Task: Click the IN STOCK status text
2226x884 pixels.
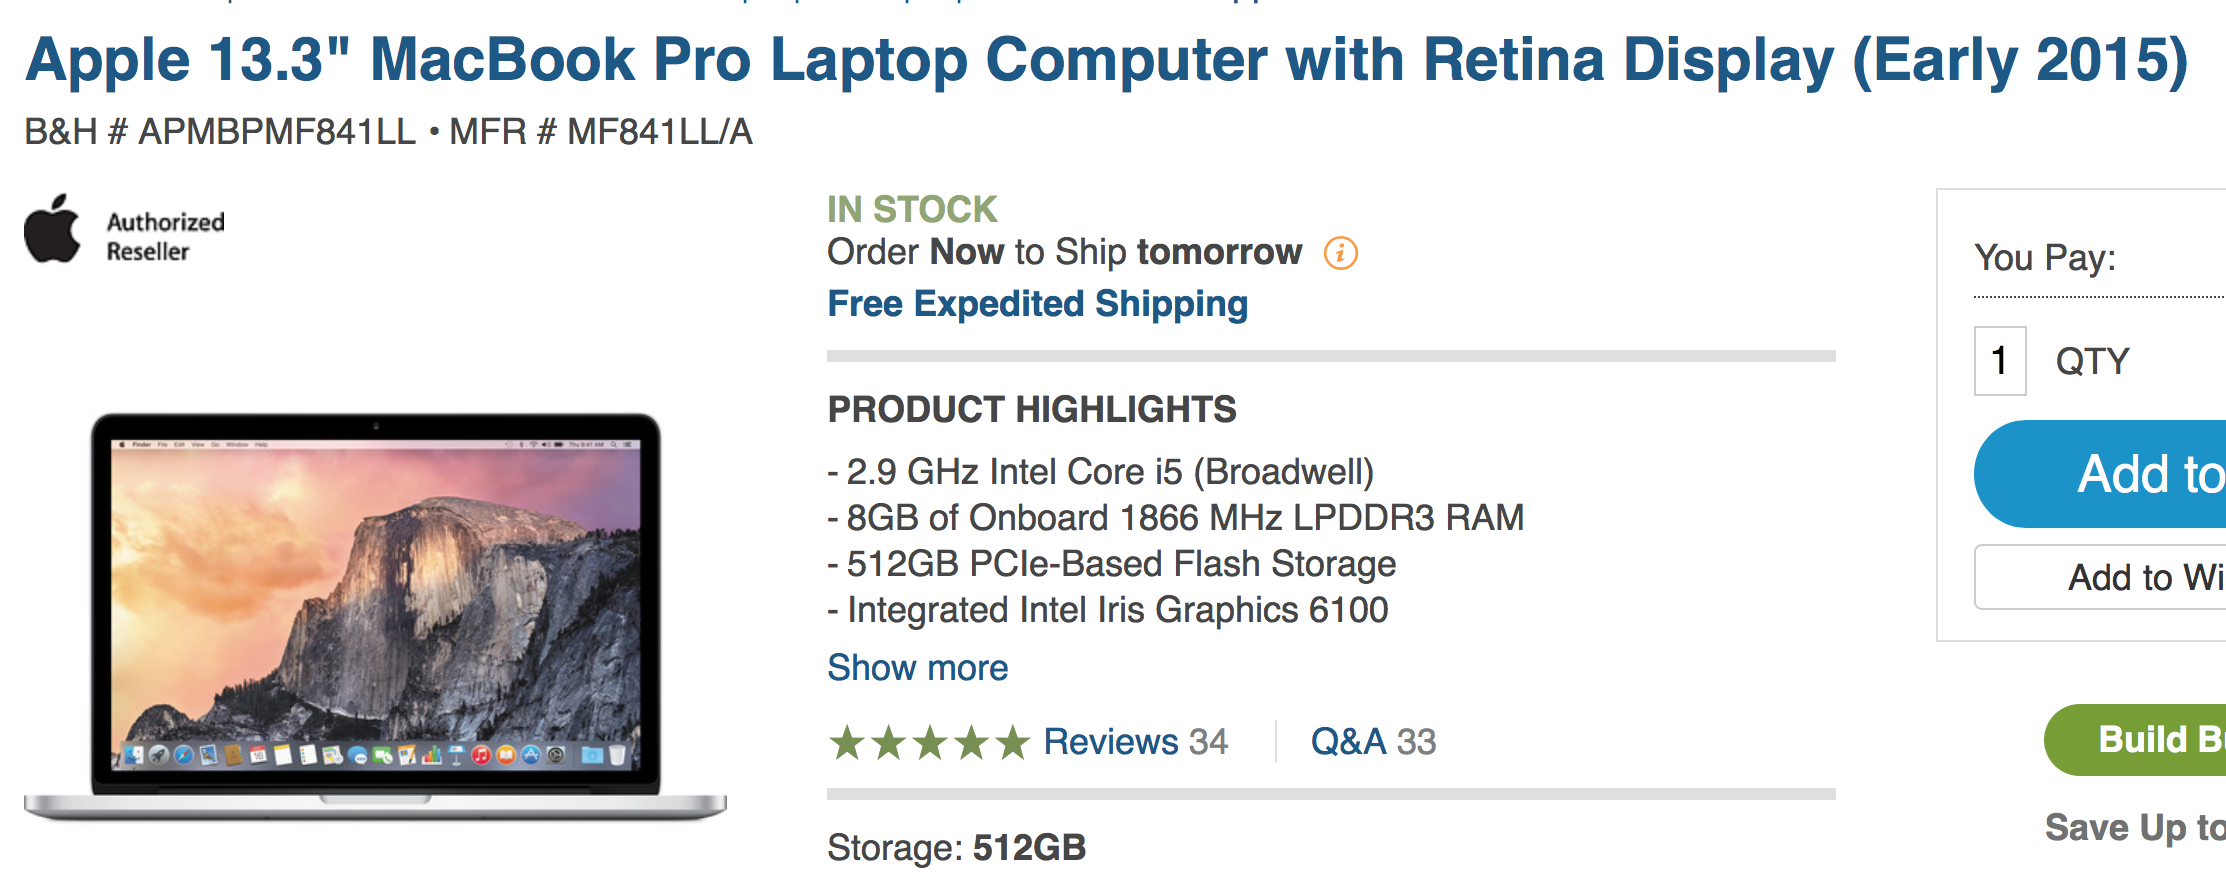Action: click(911, 209)
